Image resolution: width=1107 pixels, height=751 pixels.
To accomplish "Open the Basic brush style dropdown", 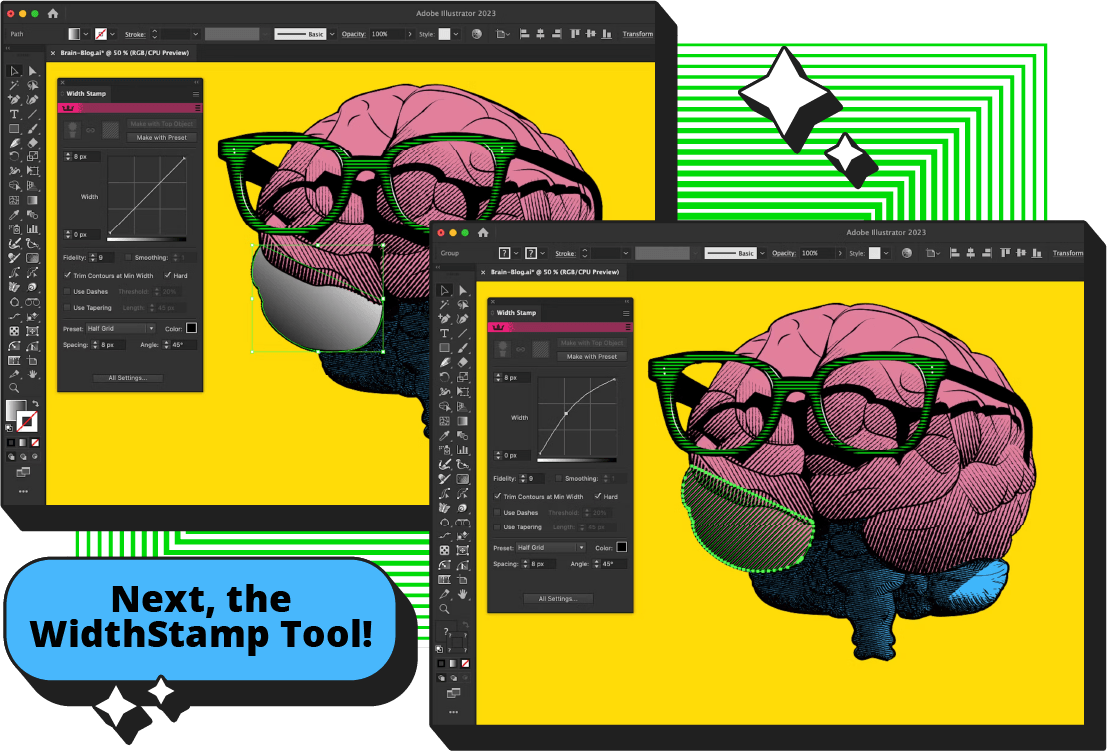I will (x=762, y=253).
